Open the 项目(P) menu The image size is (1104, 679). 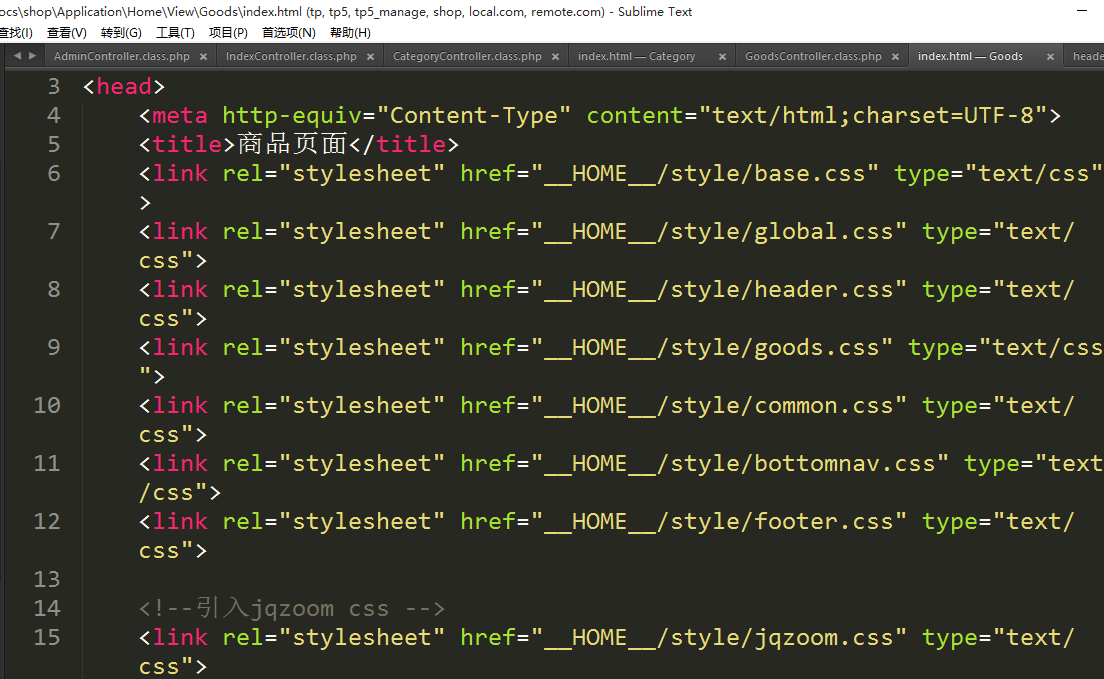228,33
